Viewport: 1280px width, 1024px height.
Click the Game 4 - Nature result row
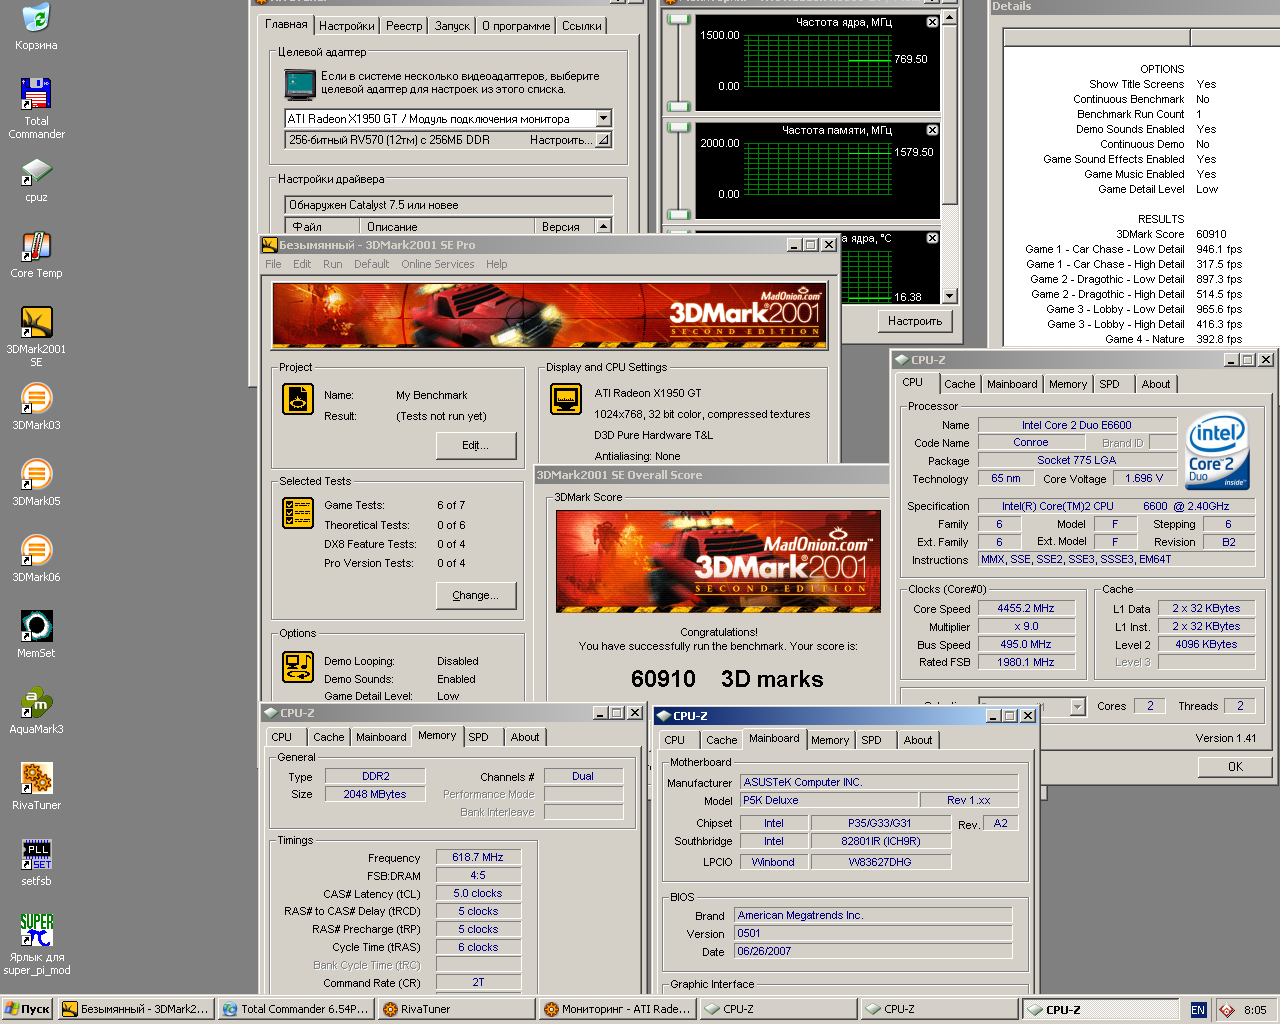click(1173, 339)
